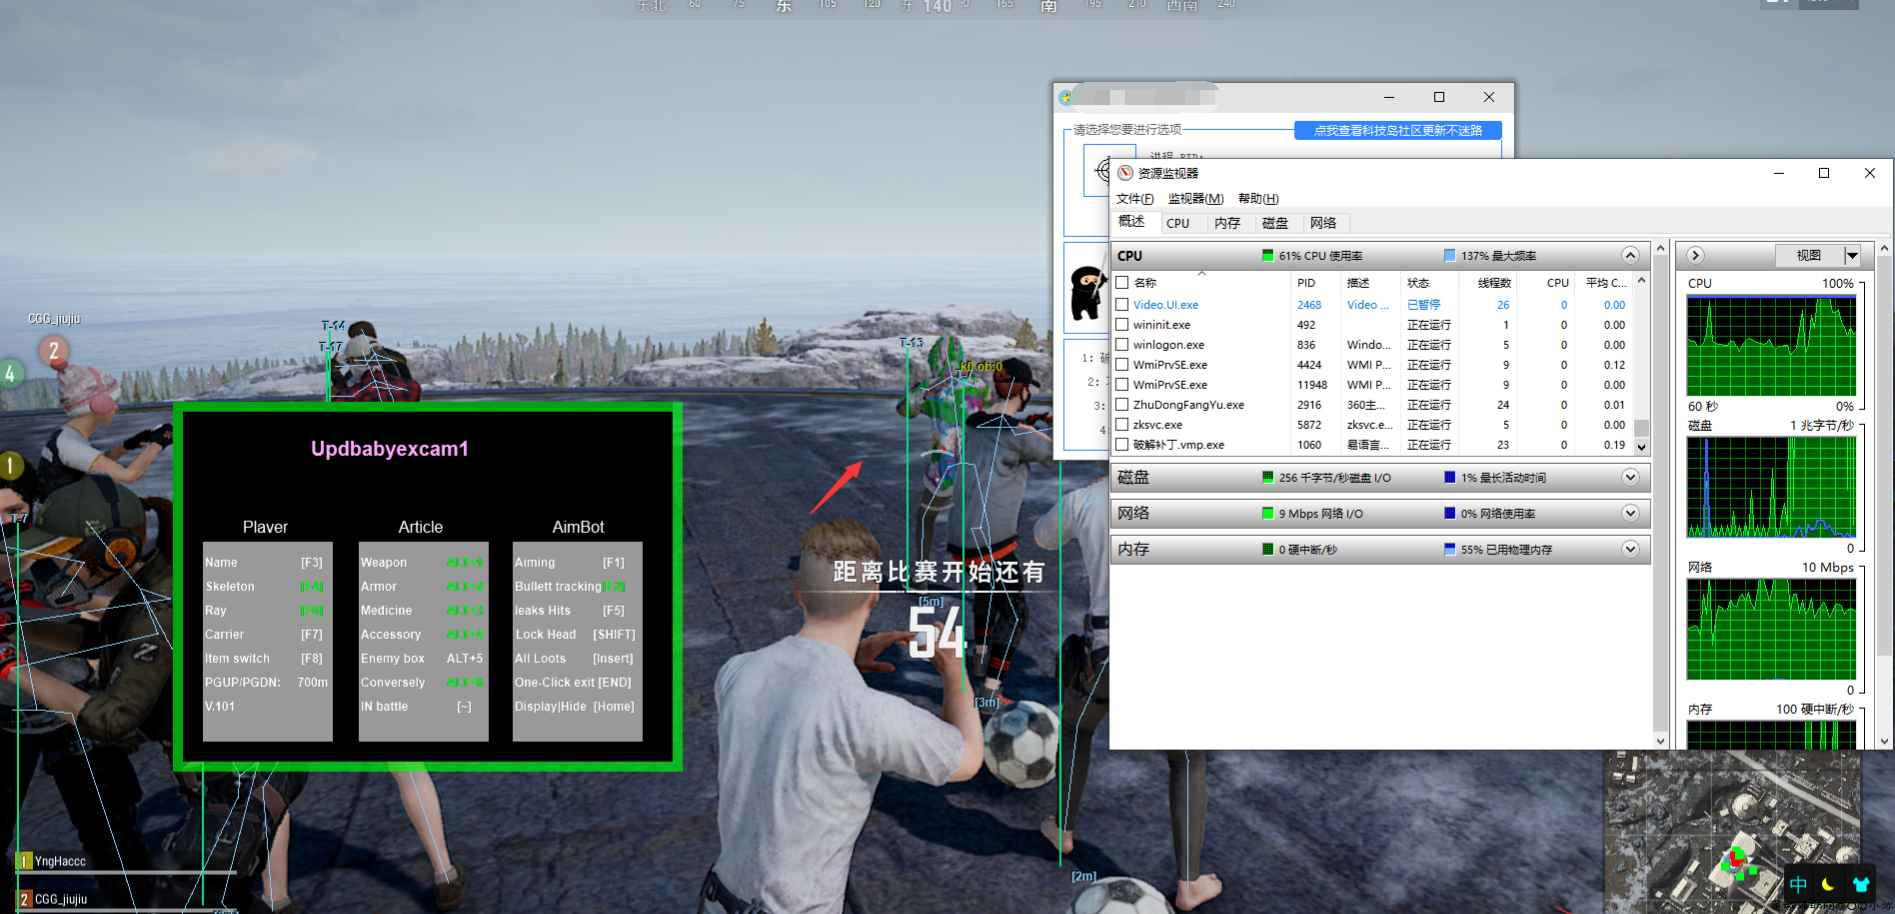
Task: Switch to the 内存 tab
Action: [1227, 223]
